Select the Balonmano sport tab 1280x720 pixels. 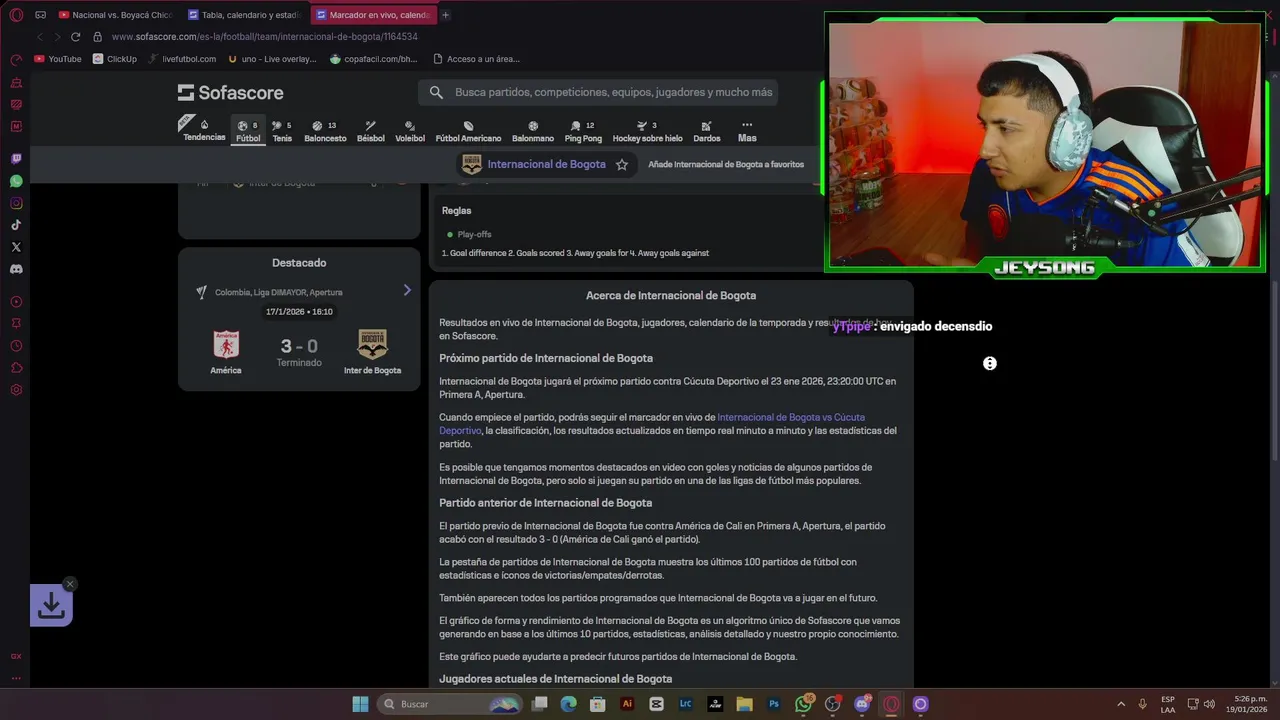(x=533, y=131)
